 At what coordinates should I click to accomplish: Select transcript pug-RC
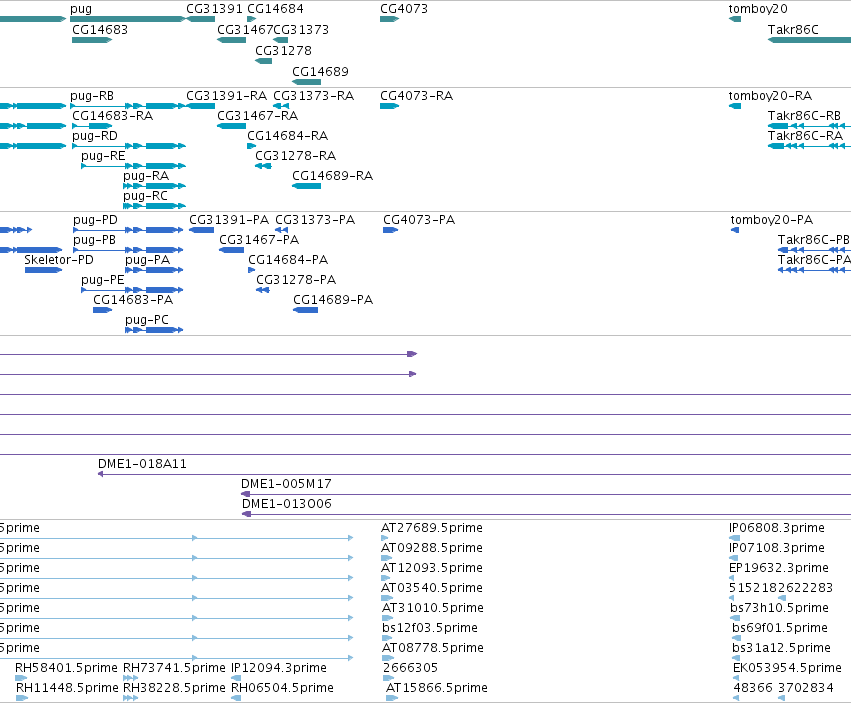[x=145, y=196]
